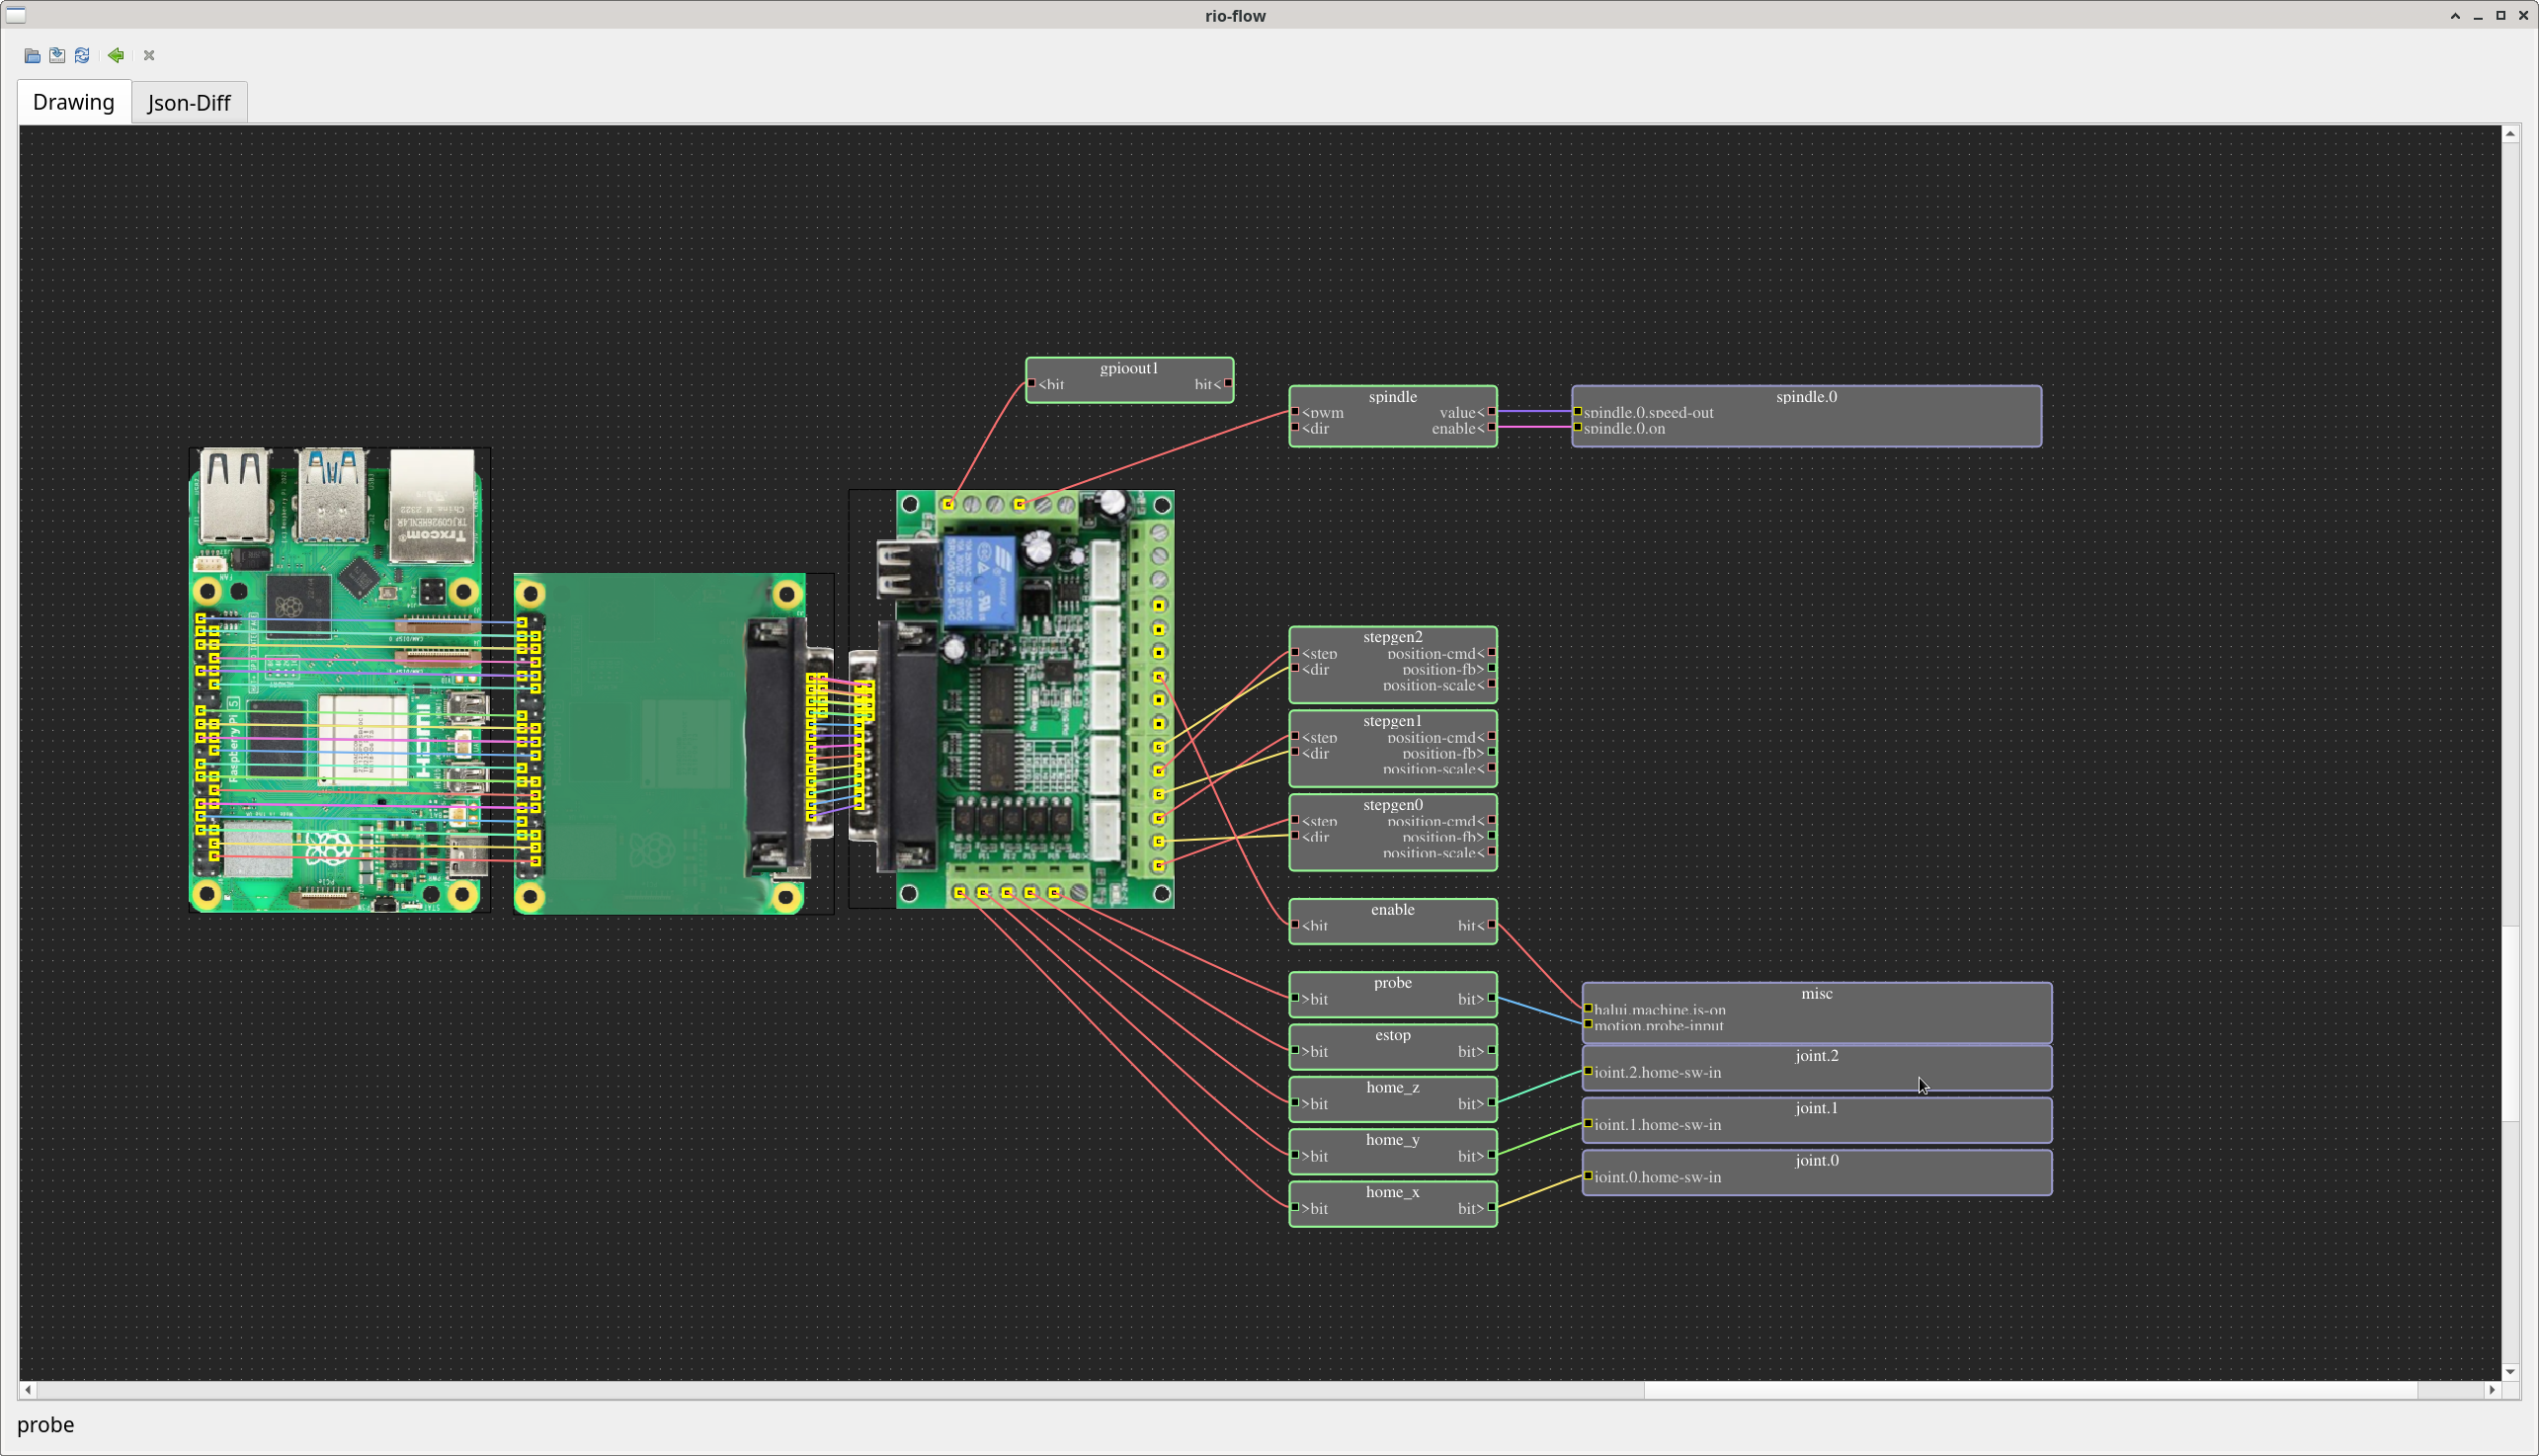Click the window menu icon in title bar
This screenshot has height=1456, width=2539.
pyautogui.click(x=16, y=15)
